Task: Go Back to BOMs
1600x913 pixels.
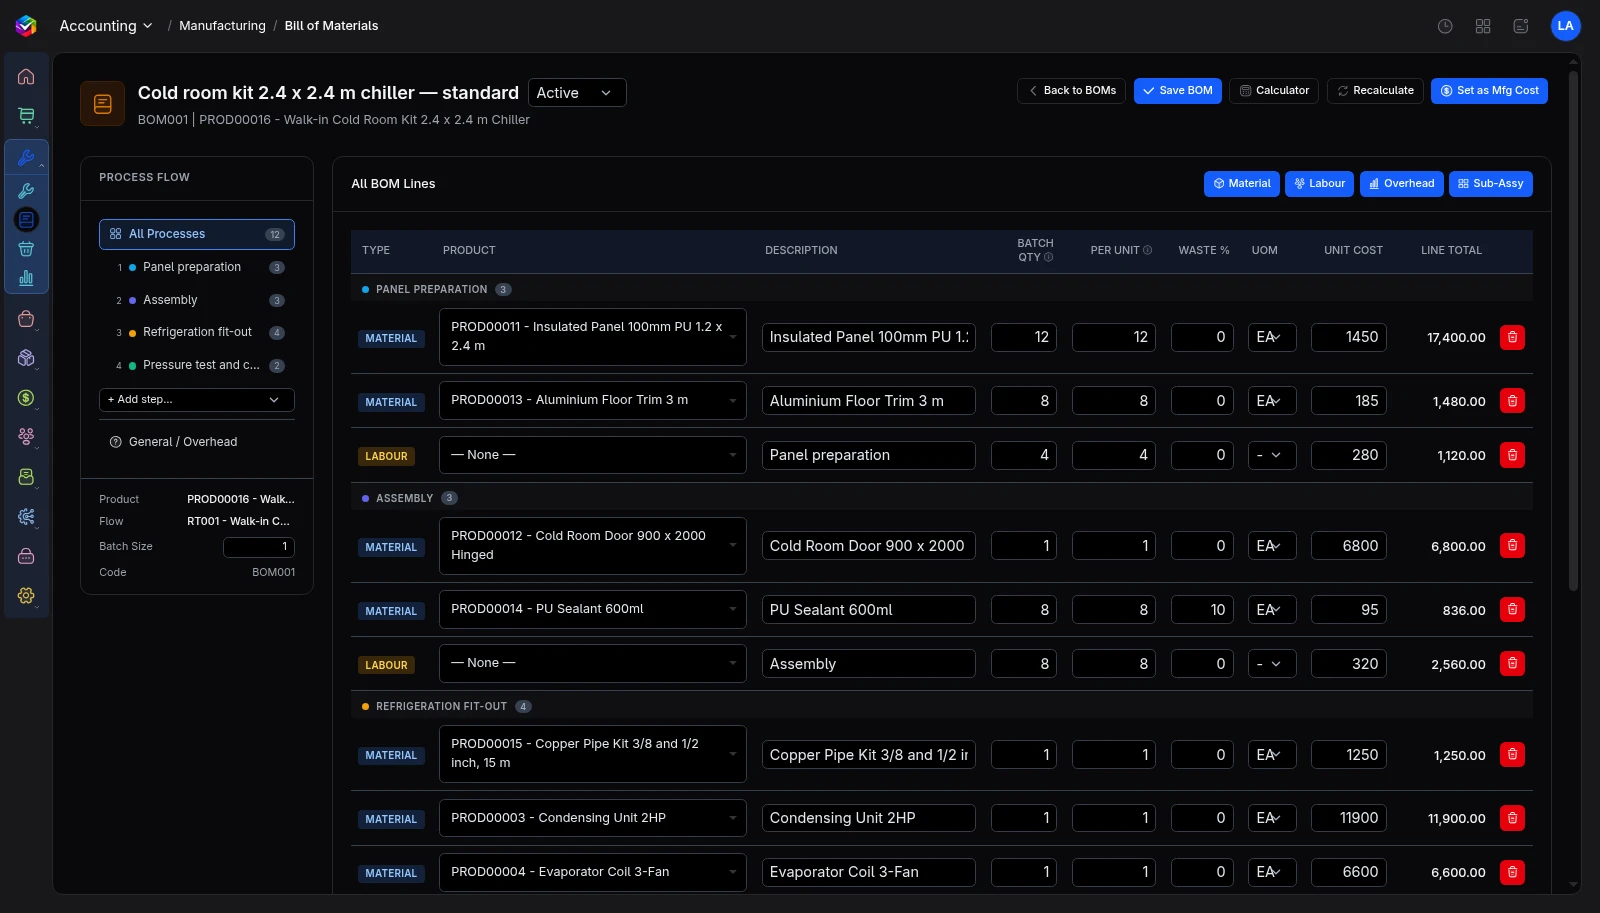Action: [1072, 91]
